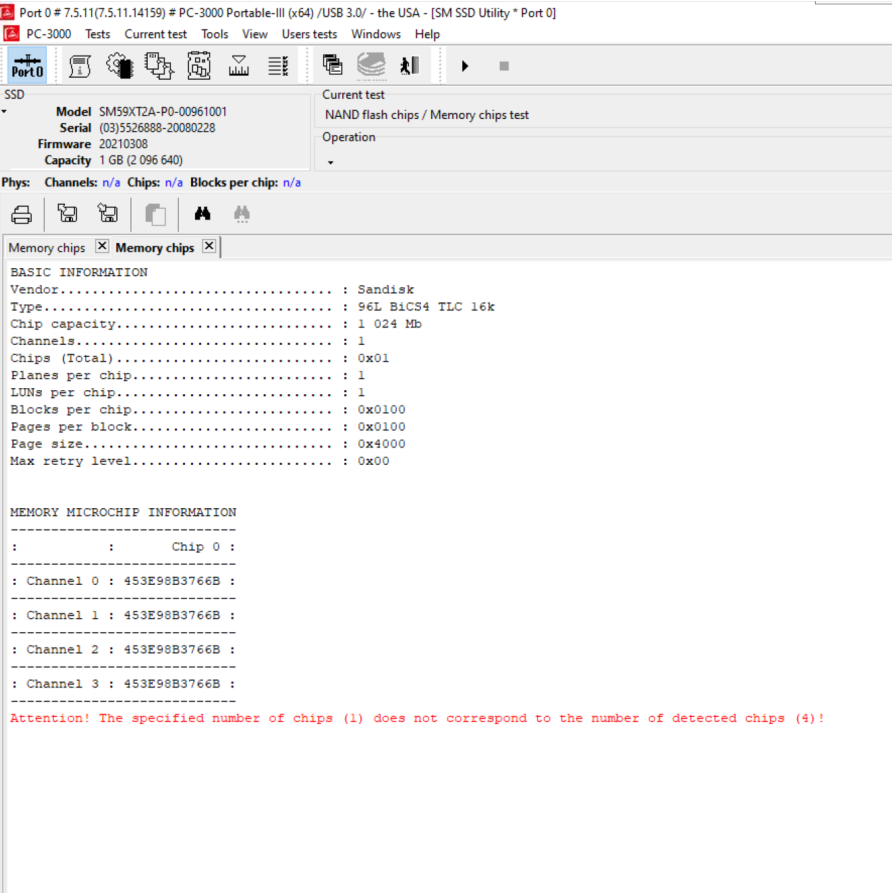This screenshot has width=892, height=893.
Task: Expand the Operation dropdown arrow
Action: (330, 162)
